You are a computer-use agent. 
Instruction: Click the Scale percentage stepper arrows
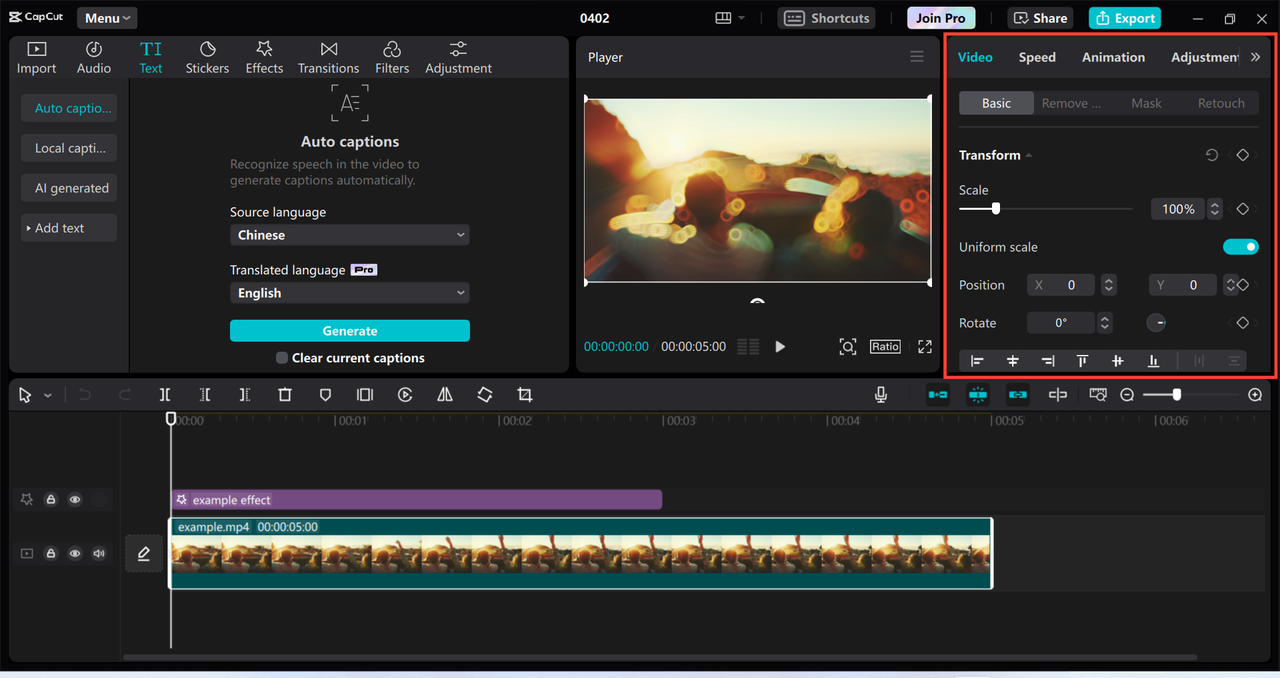click(x=1214, y=209)
